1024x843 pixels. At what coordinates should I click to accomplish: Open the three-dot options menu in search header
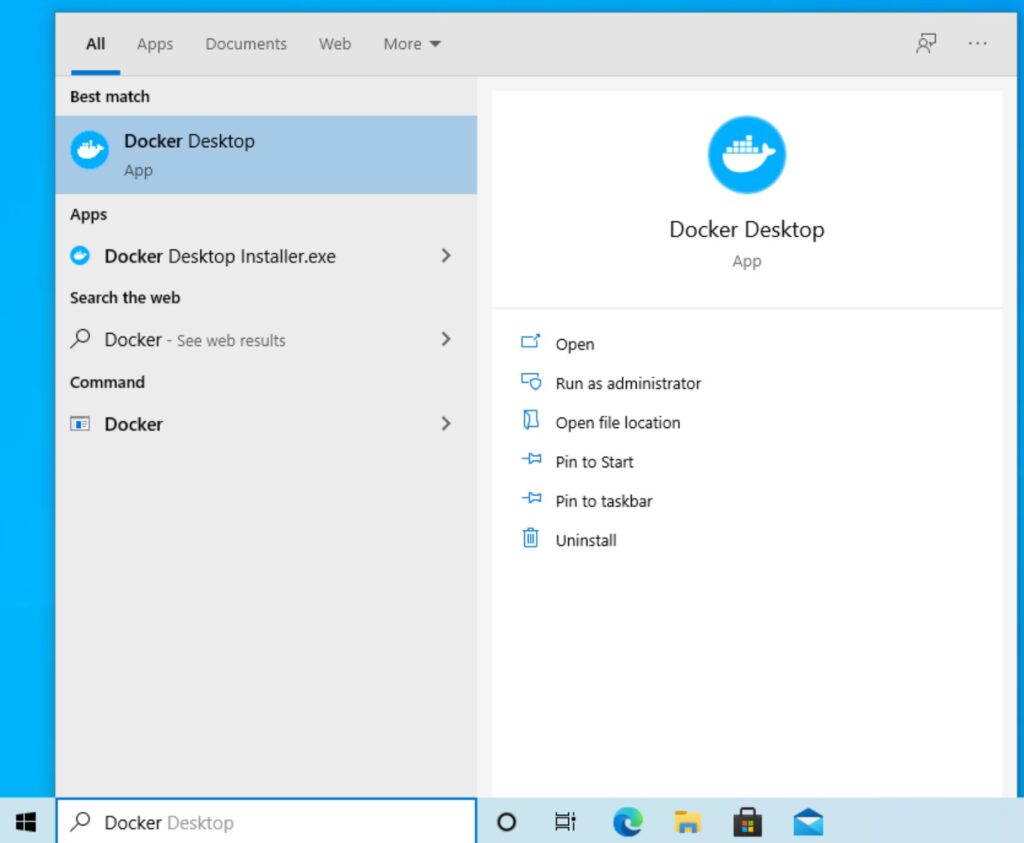[x=978, y=43]
